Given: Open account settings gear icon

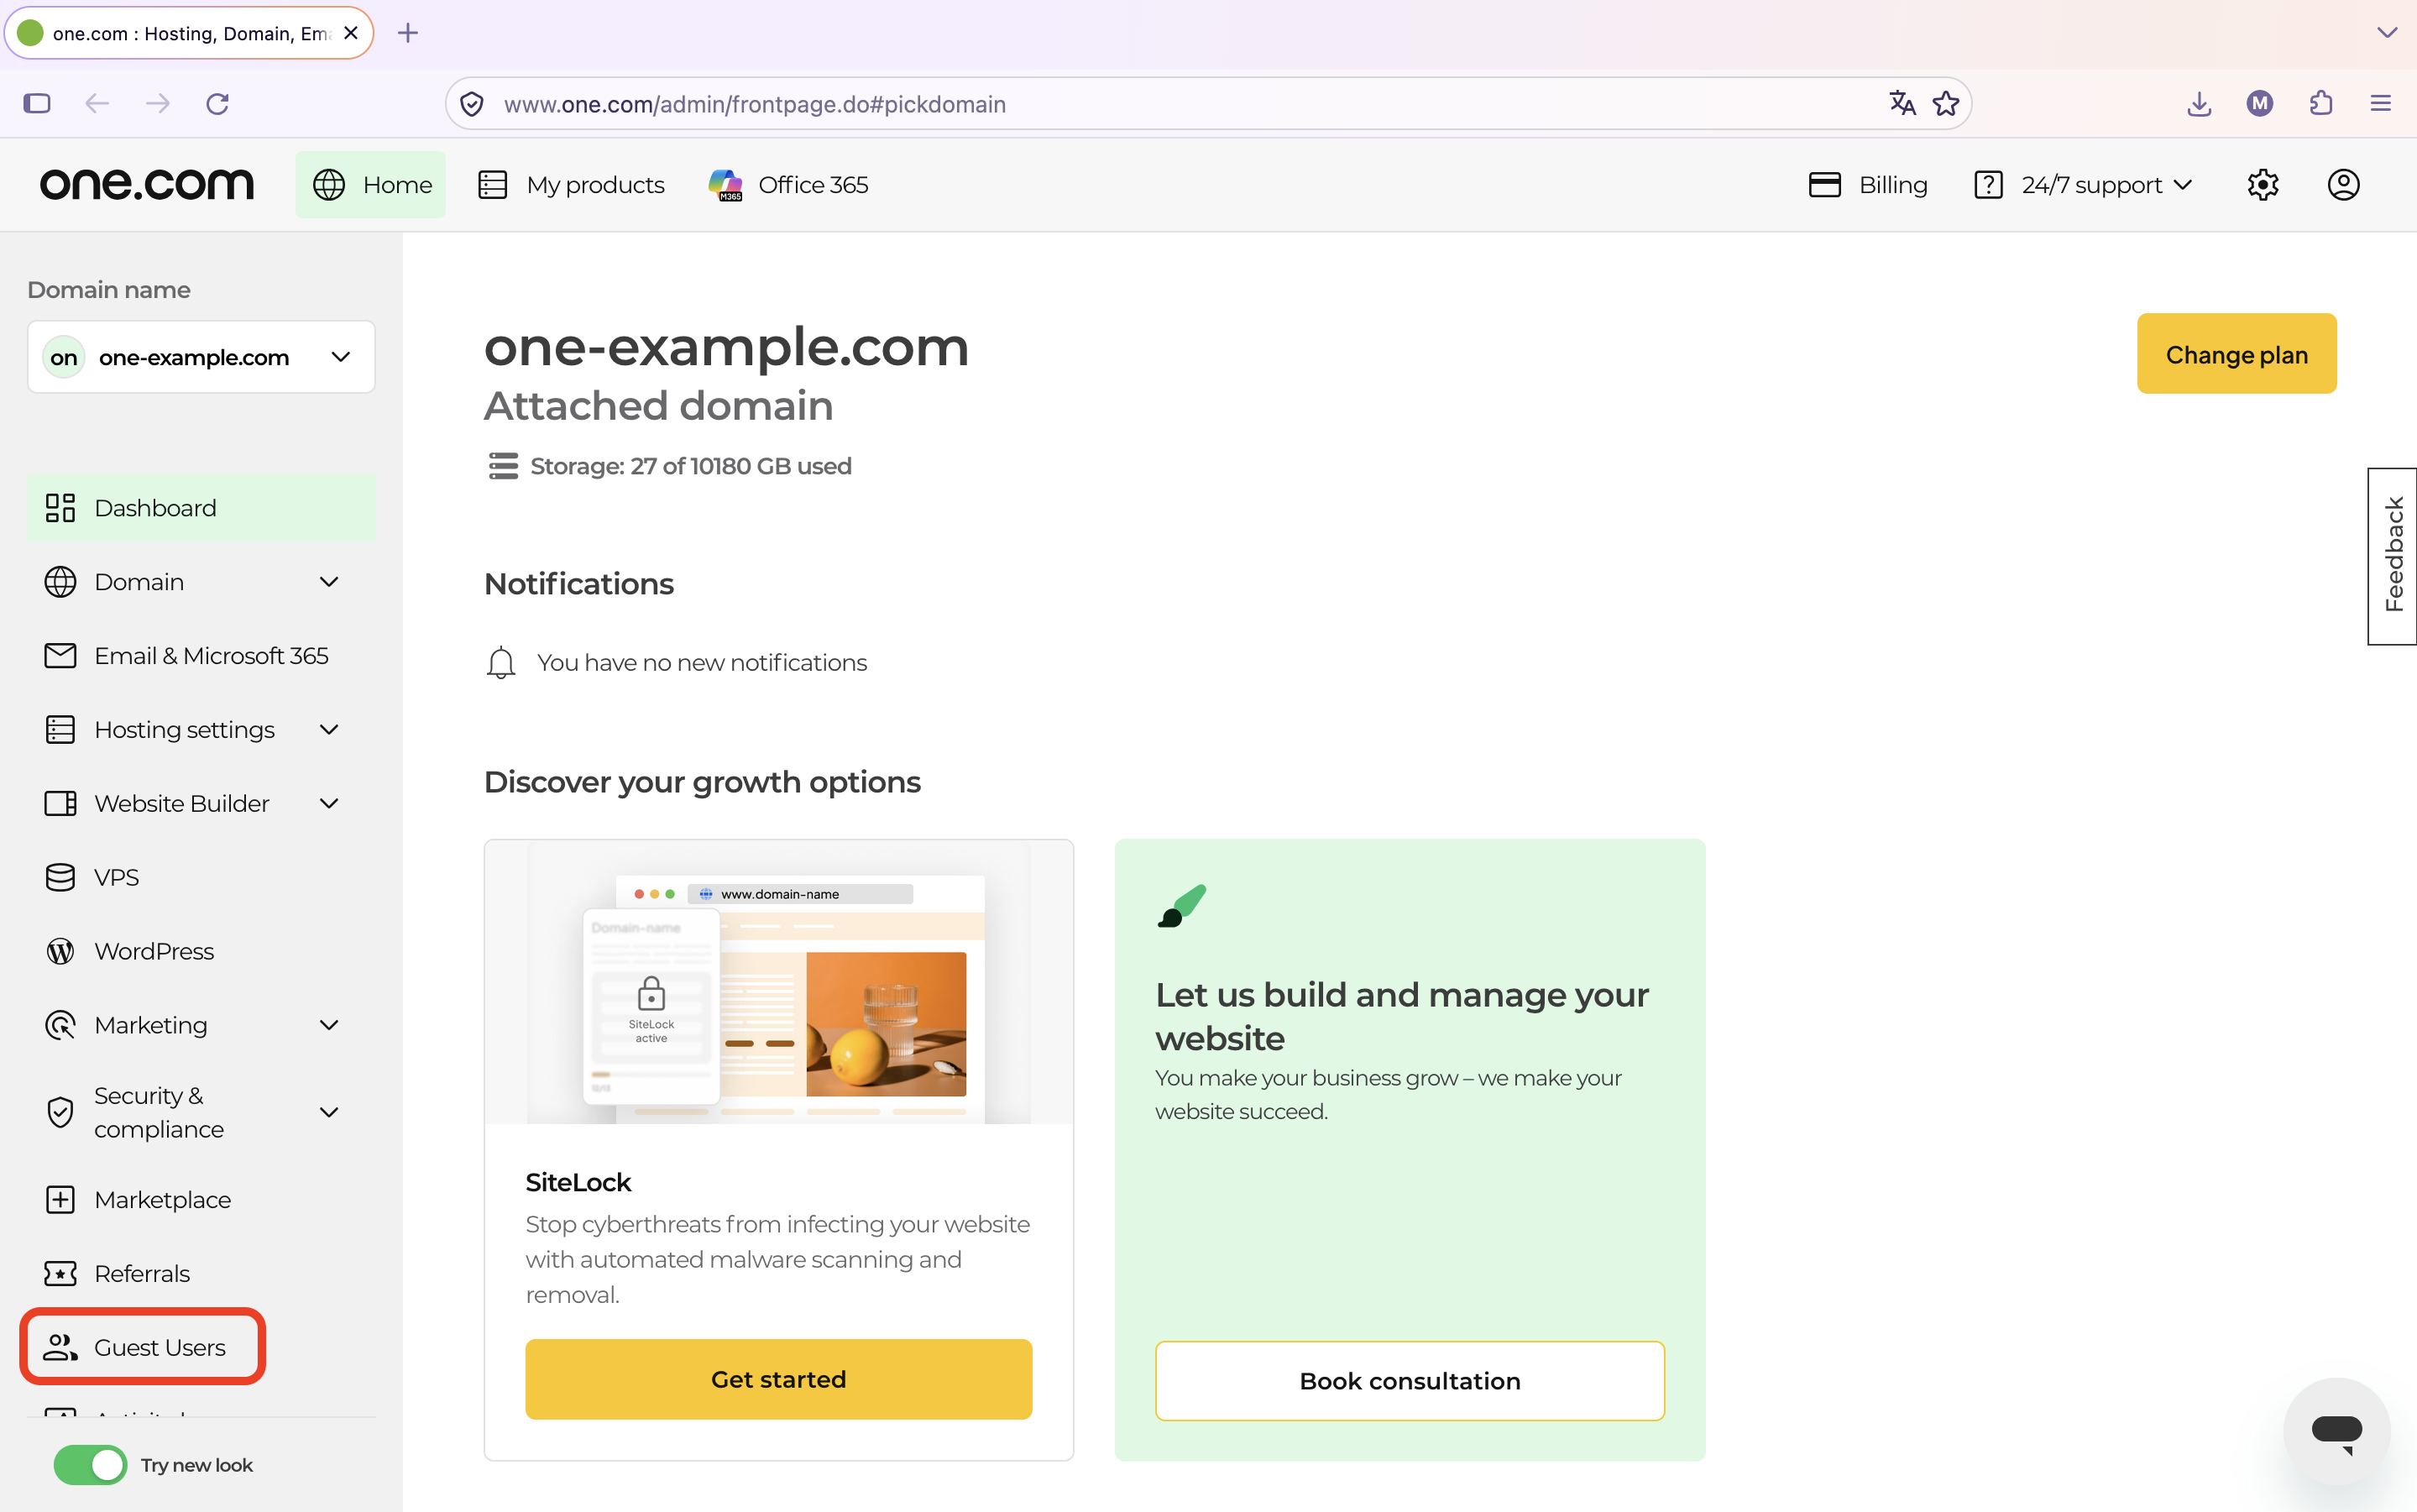Looking at the screenshot, I should coord(2262,185).
